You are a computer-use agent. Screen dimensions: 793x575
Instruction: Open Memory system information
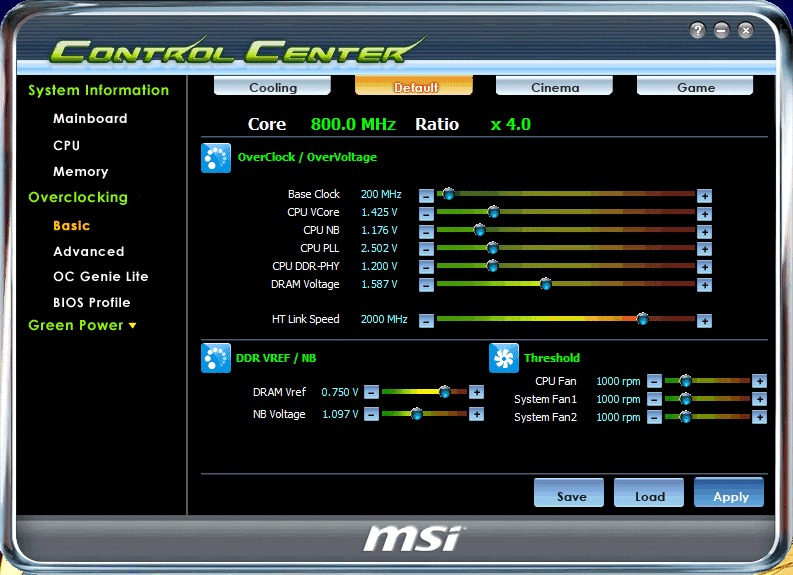point(81,172)
